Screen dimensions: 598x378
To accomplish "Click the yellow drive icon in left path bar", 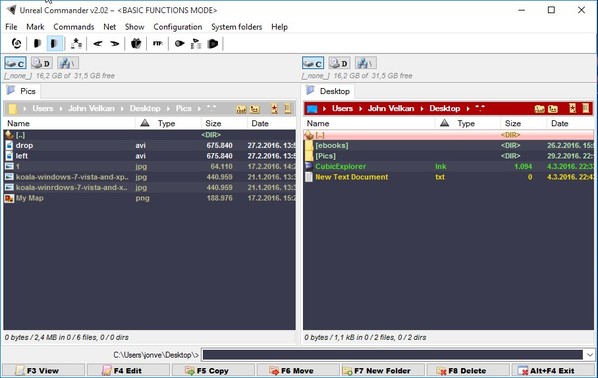I will (x=13, y=109).
